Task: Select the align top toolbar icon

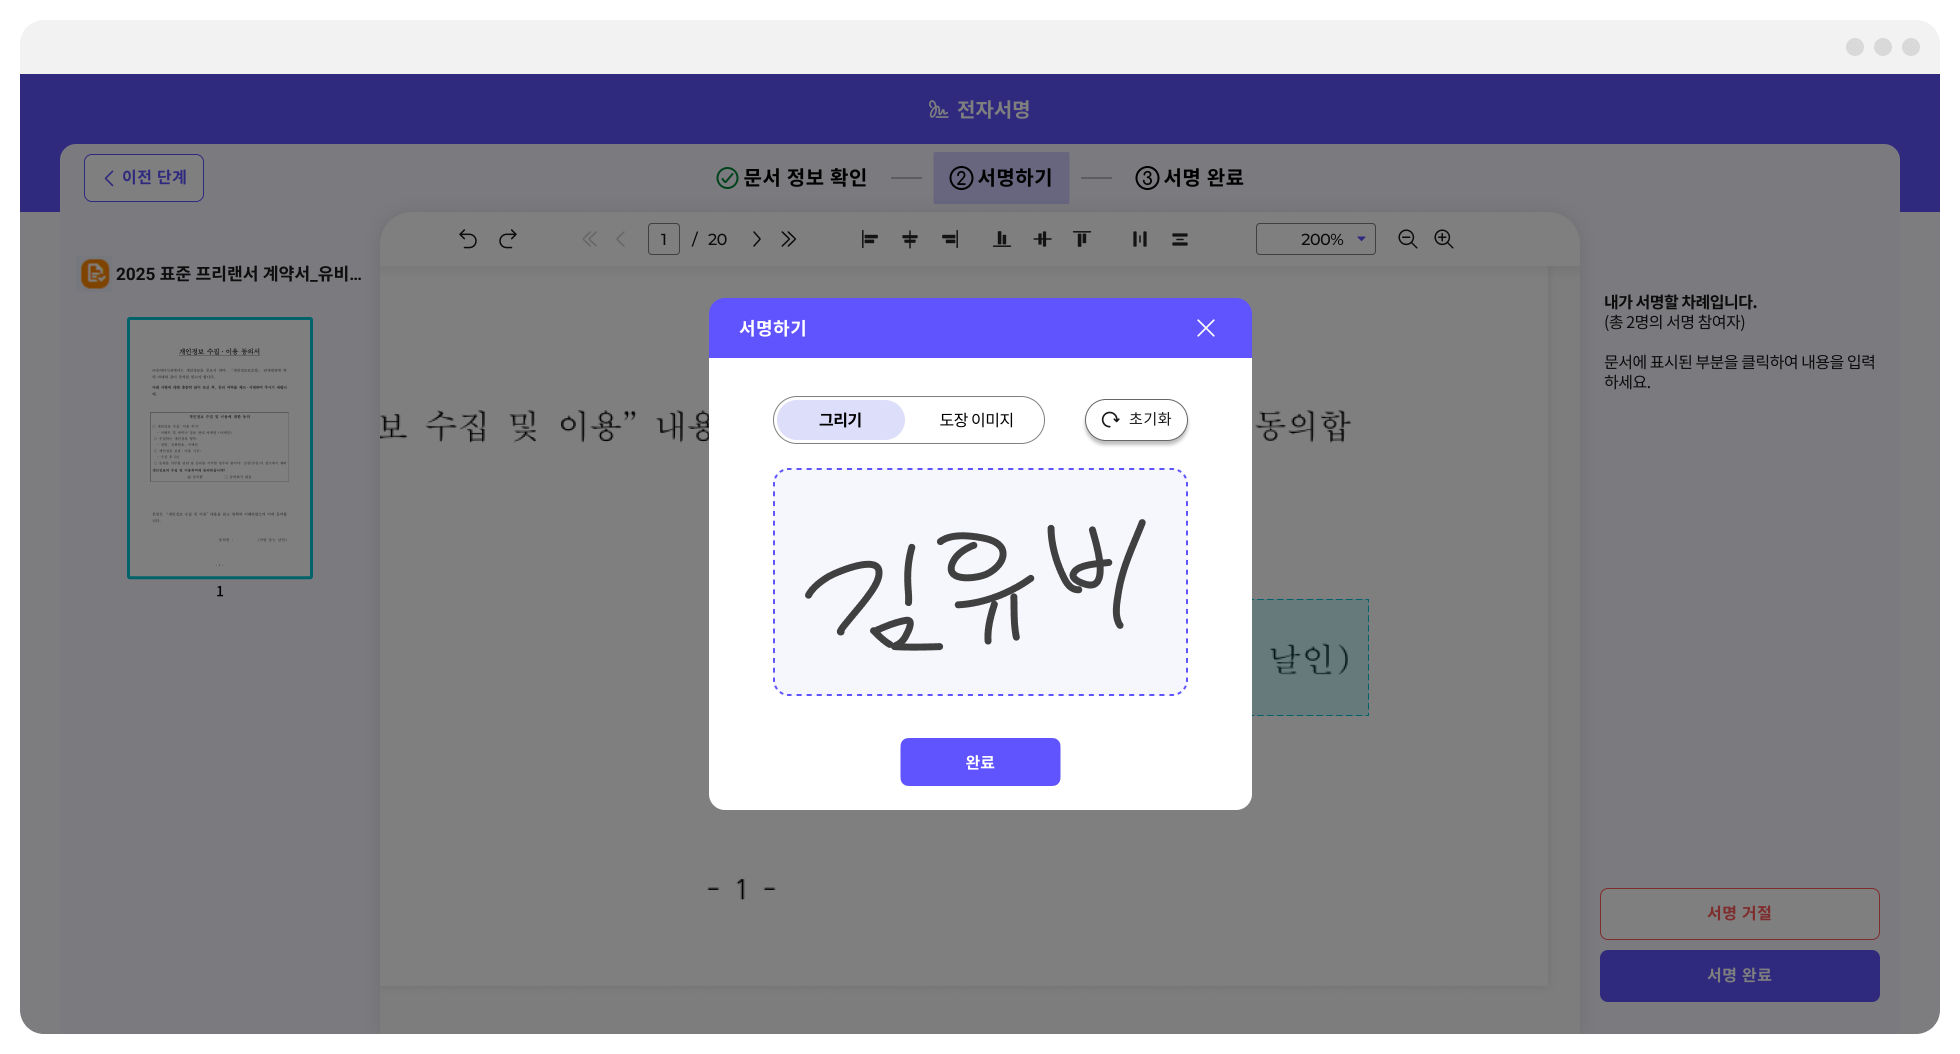Action: [1081, 239]
